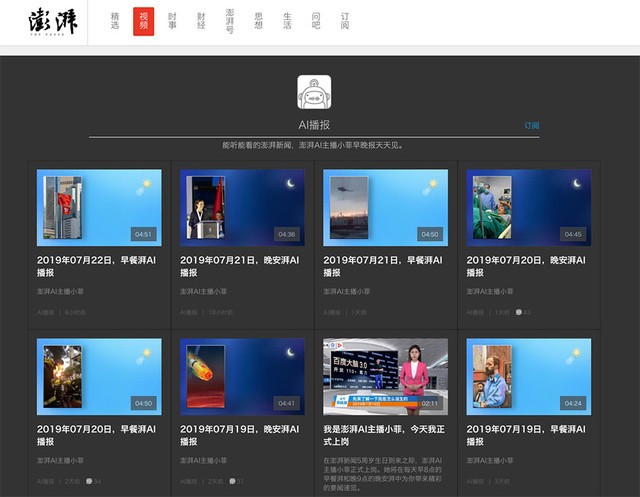This screenshot has height=497, width=640.
Task: Click the 02:11 duration badge on anchor video
Action: pos(430,403)
